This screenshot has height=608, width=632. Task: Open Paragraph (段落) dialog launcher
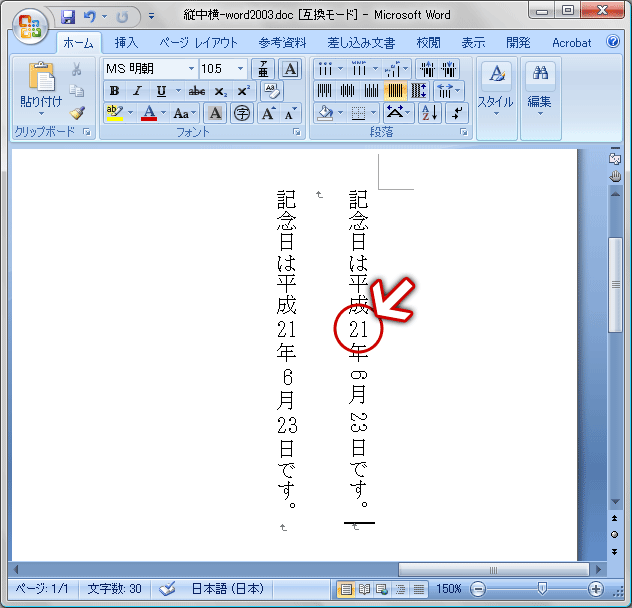pyautogui.click(x=464, y=132)
